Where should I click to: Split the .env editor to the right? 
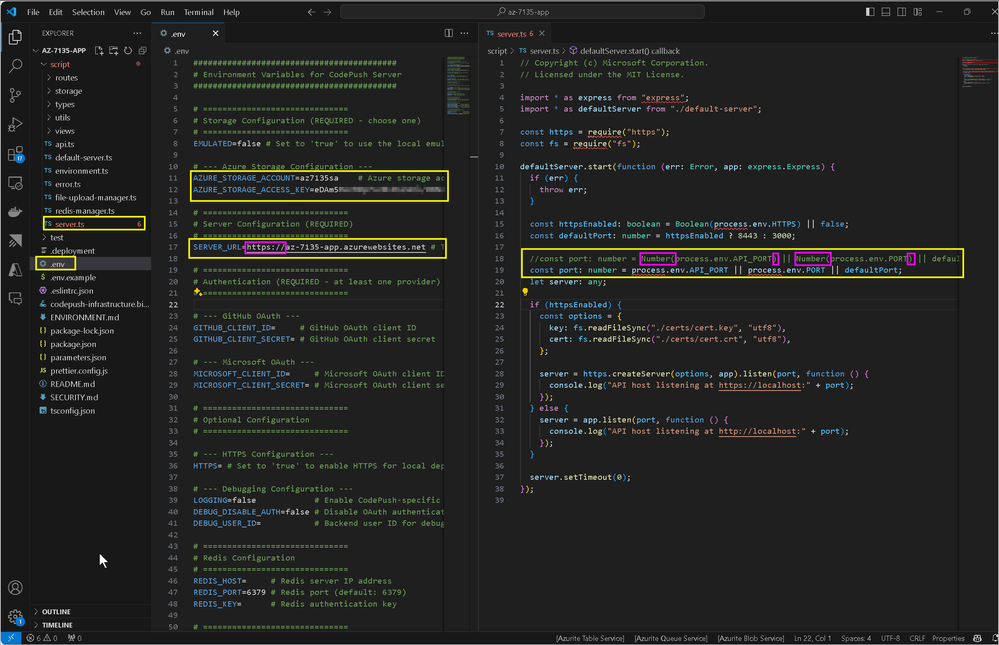coord(449,33)
